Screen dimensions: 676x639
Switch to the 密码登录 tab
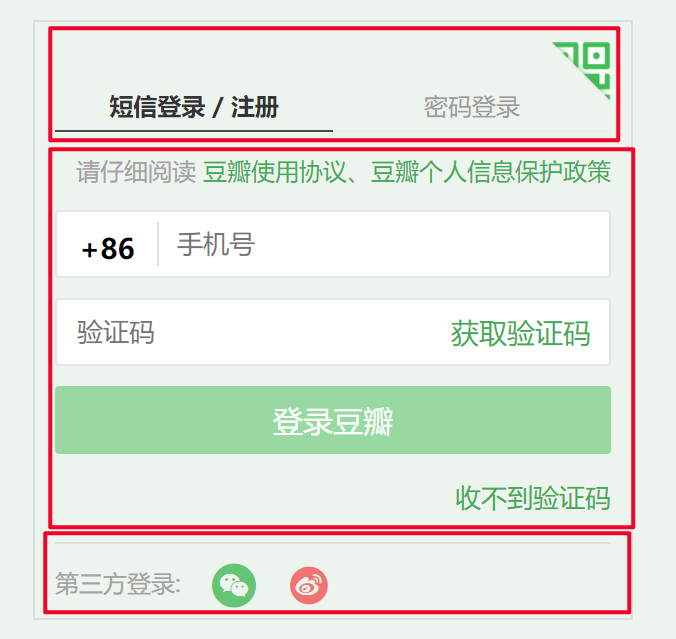tap(472, 107)
